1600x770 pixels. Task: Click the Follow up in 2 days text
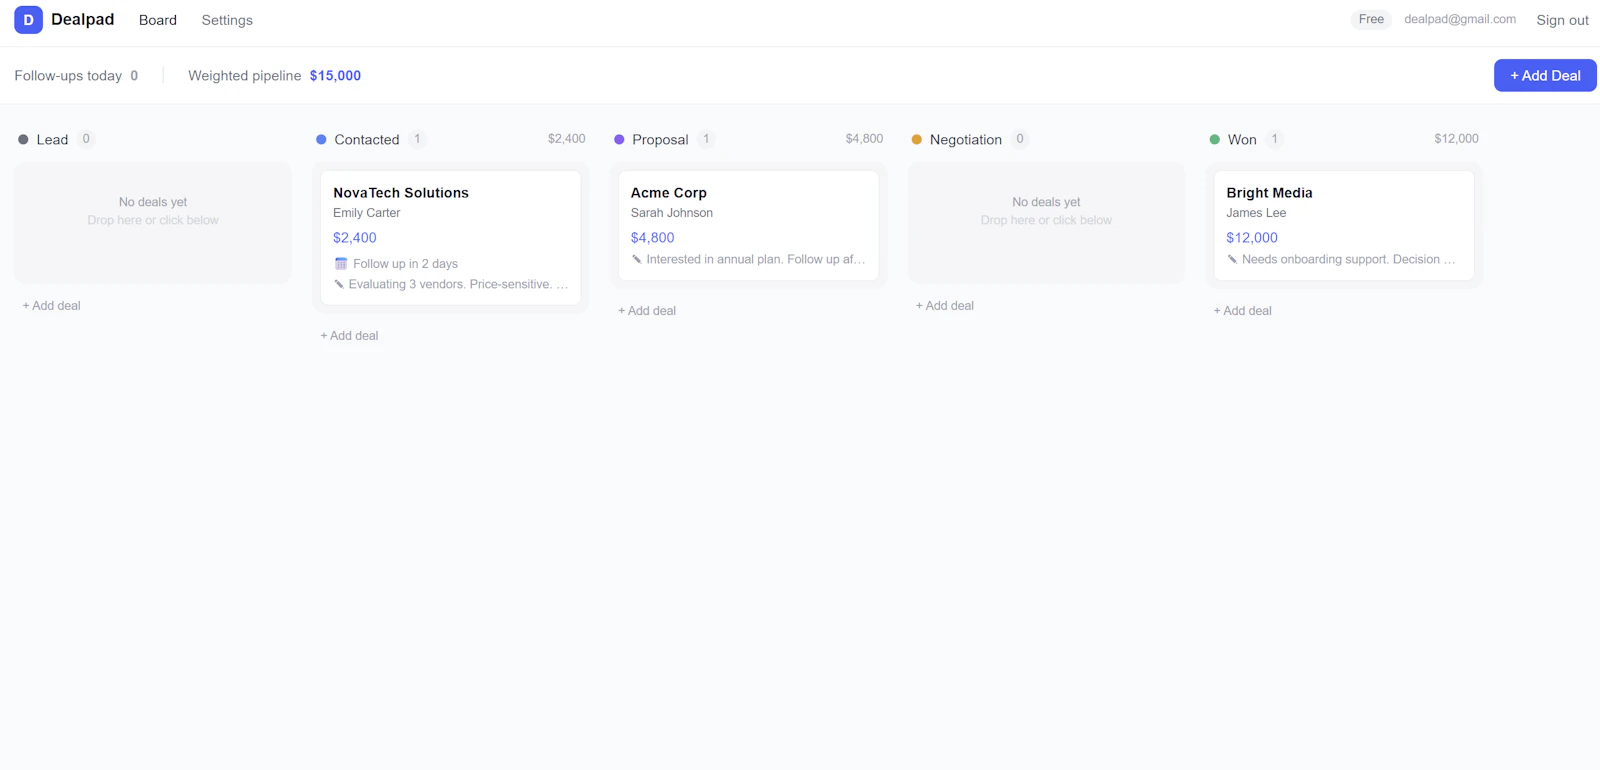405,264
